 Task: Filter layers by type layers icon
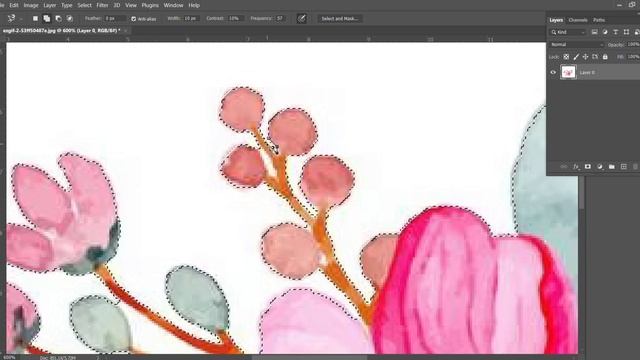(616, 32)
